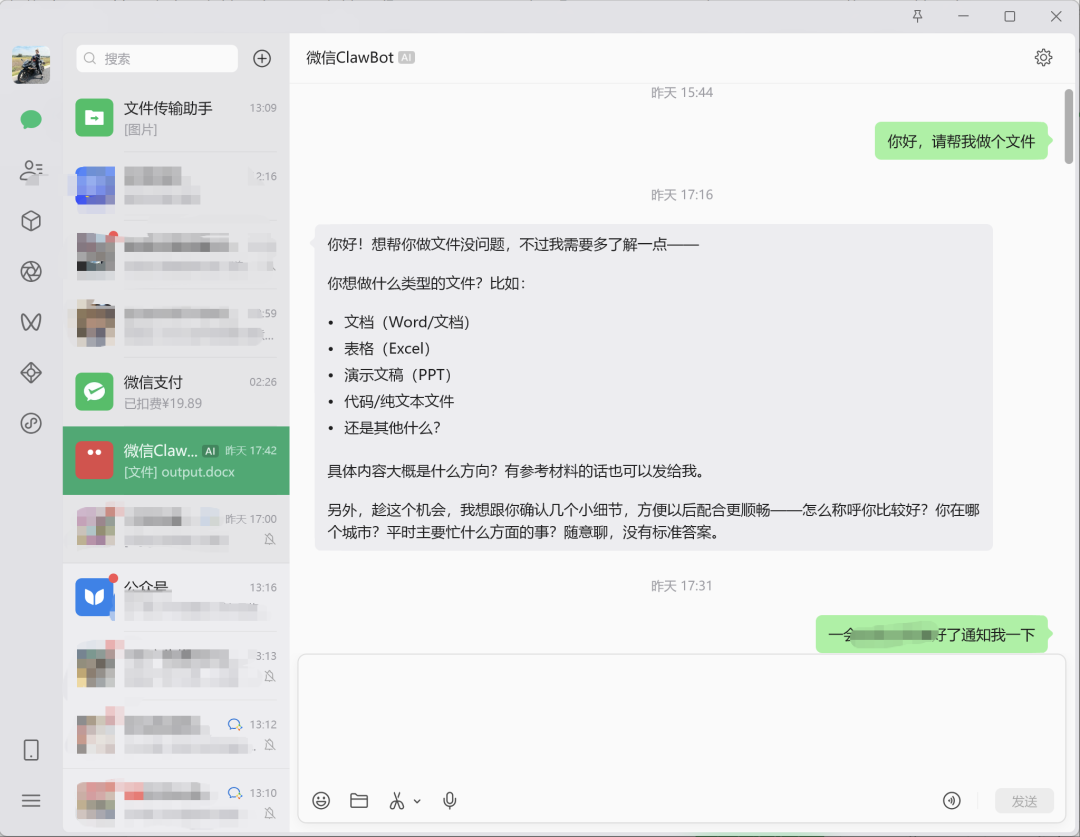
Task: Click the plus button beside search box
Action: click(x=262, y=59)
